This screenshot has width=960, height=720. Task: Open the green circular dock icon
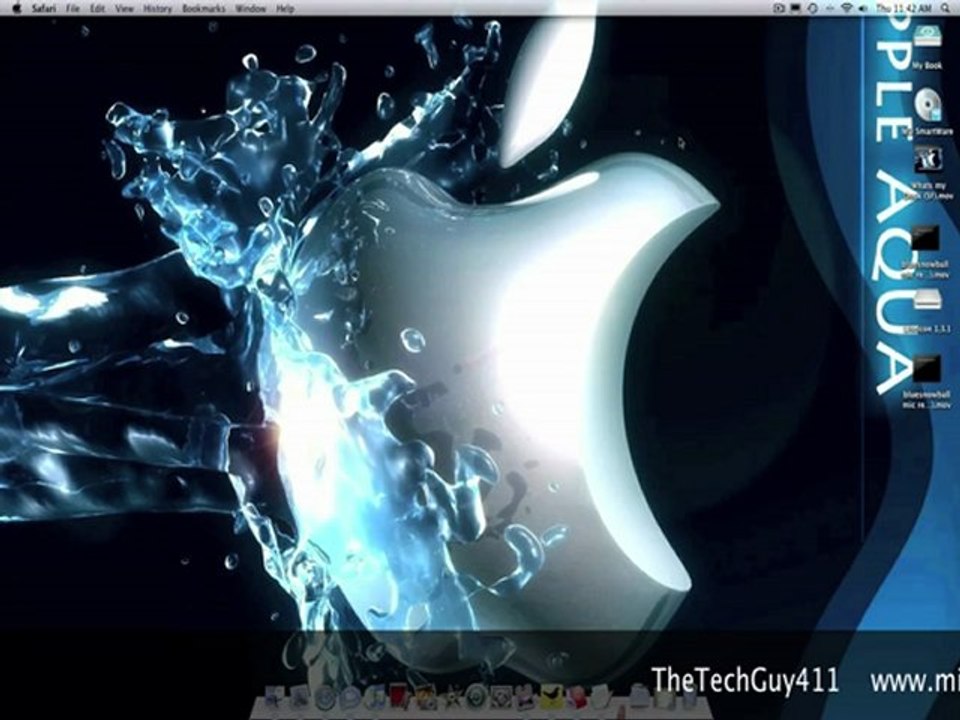tap(476, 697)
